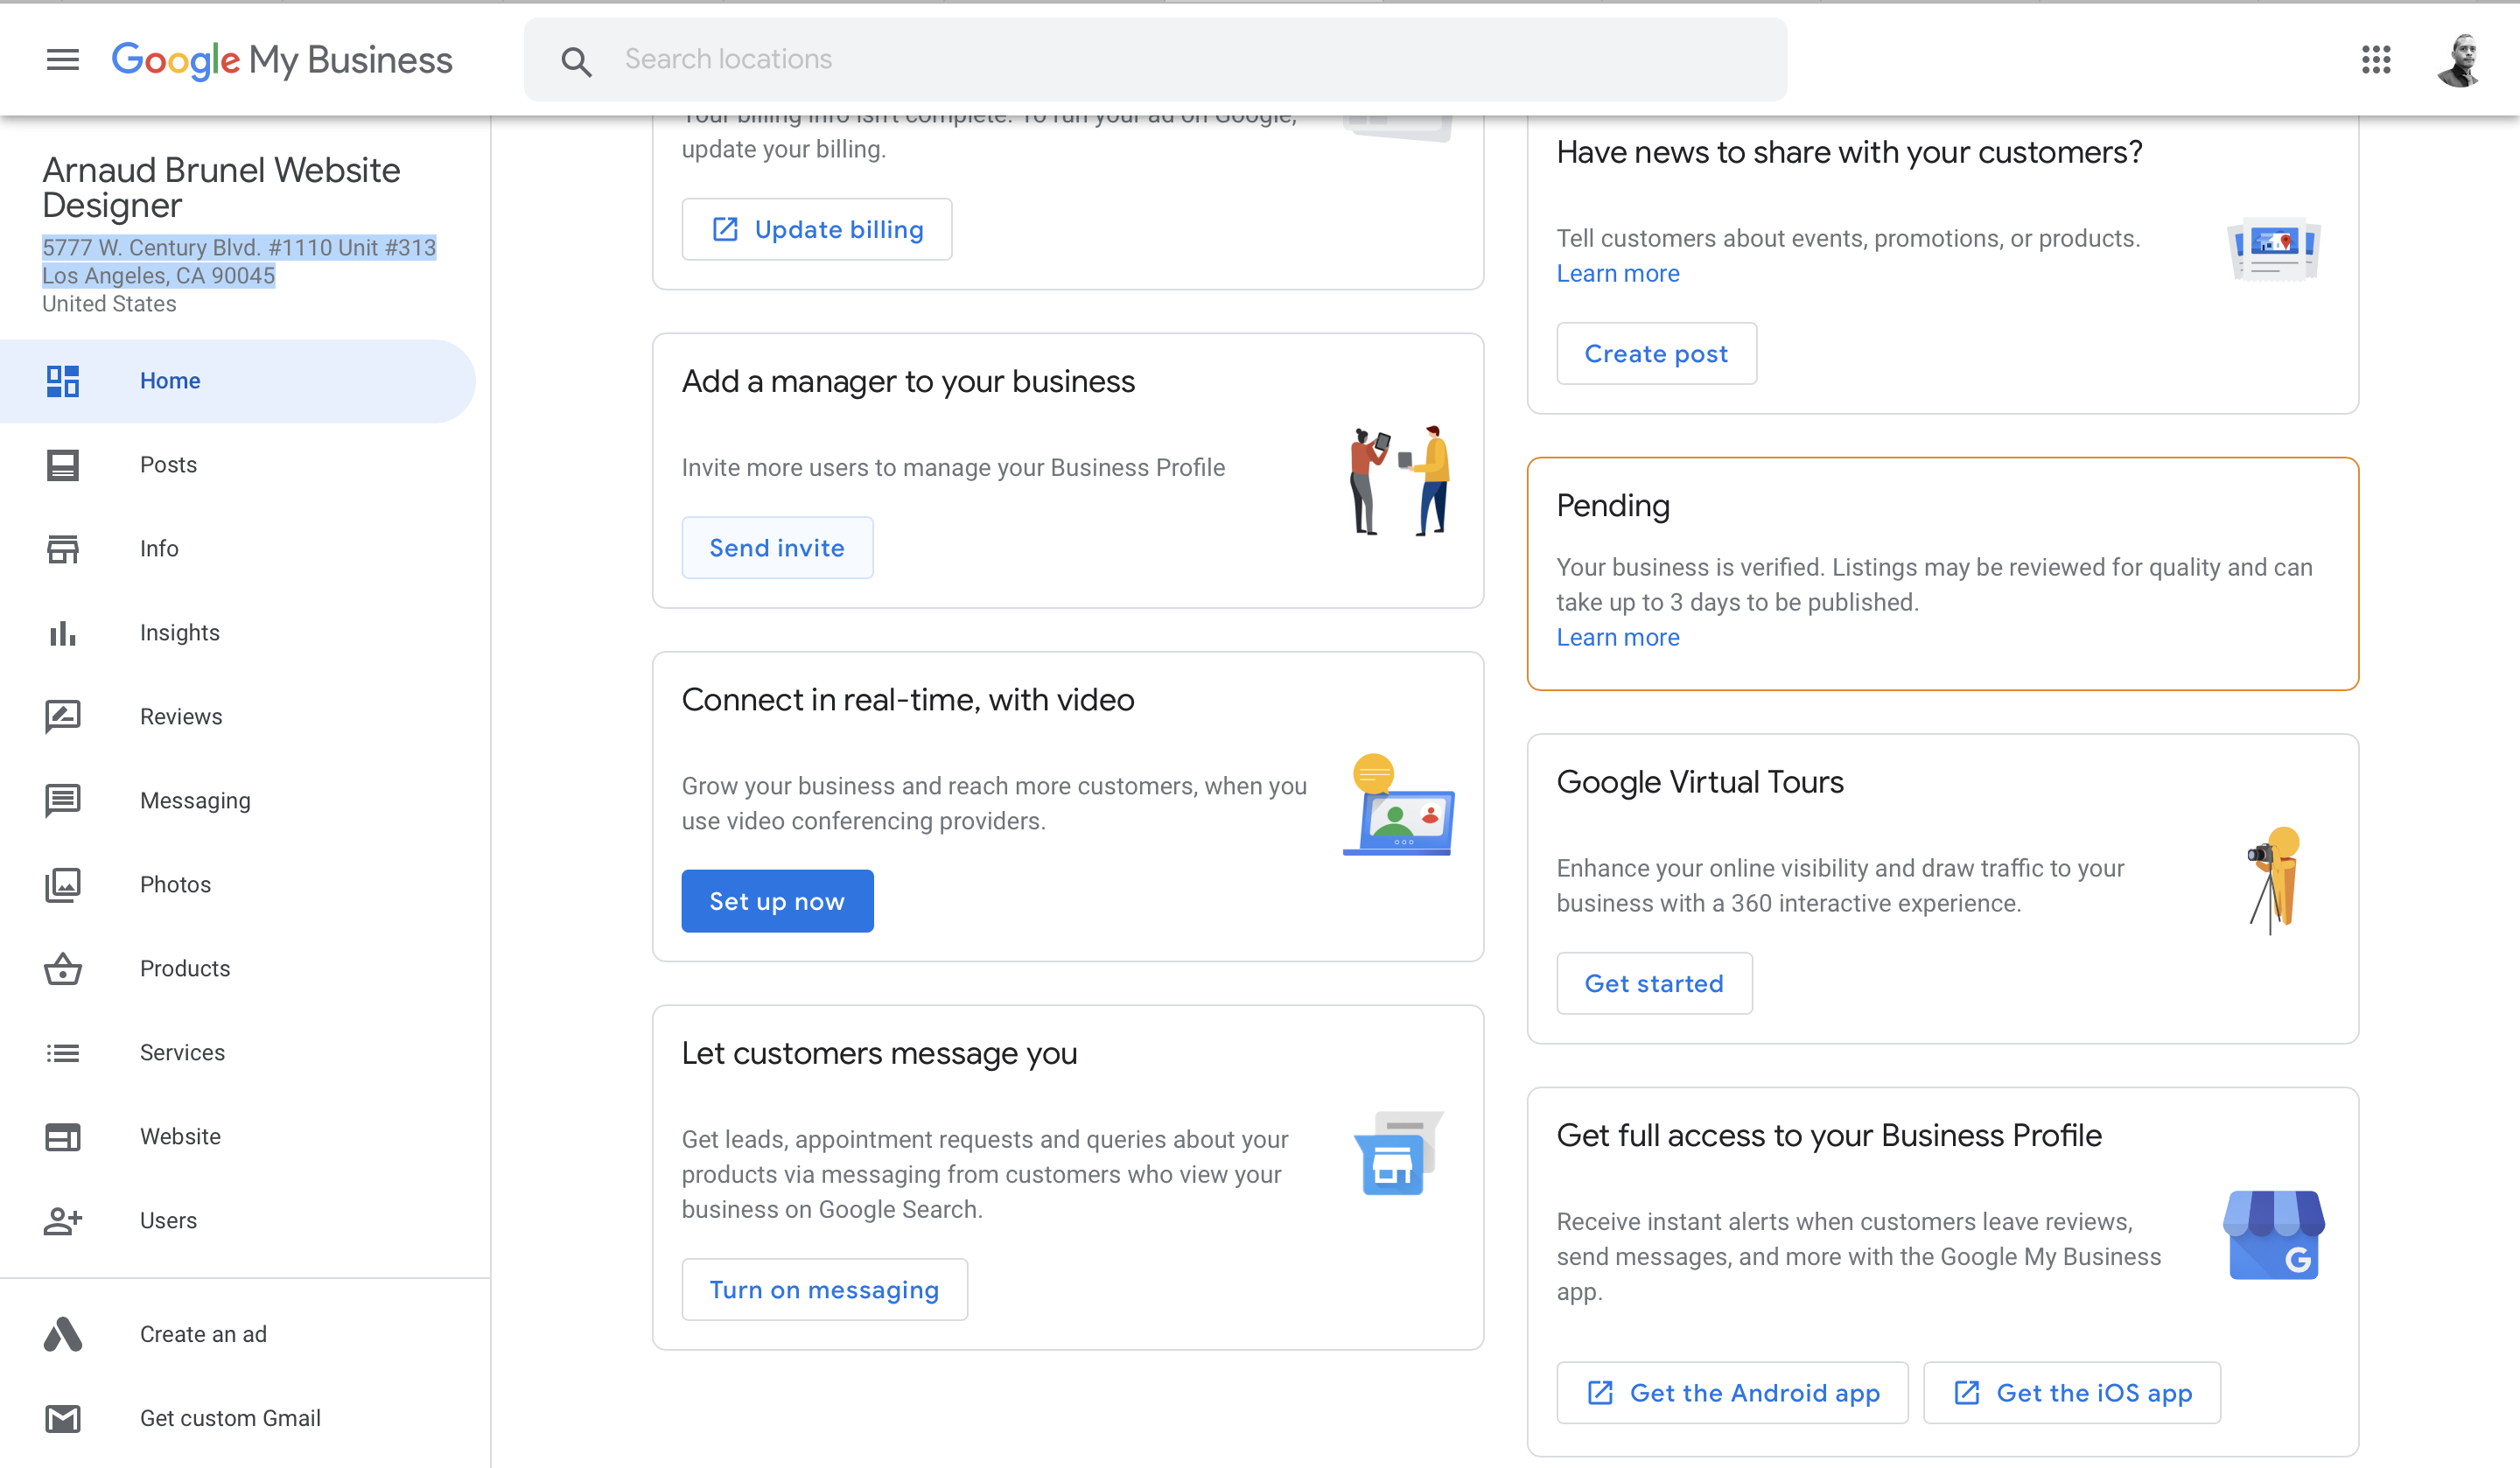Click Get the Android app button

tap(1732, 1393)
